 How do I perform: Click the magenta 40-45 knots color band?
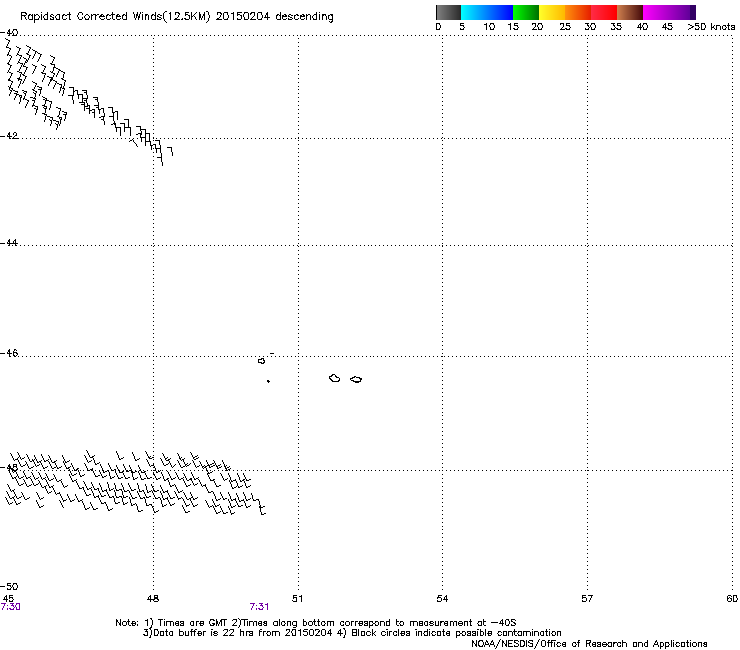click(x=656, y=12)
